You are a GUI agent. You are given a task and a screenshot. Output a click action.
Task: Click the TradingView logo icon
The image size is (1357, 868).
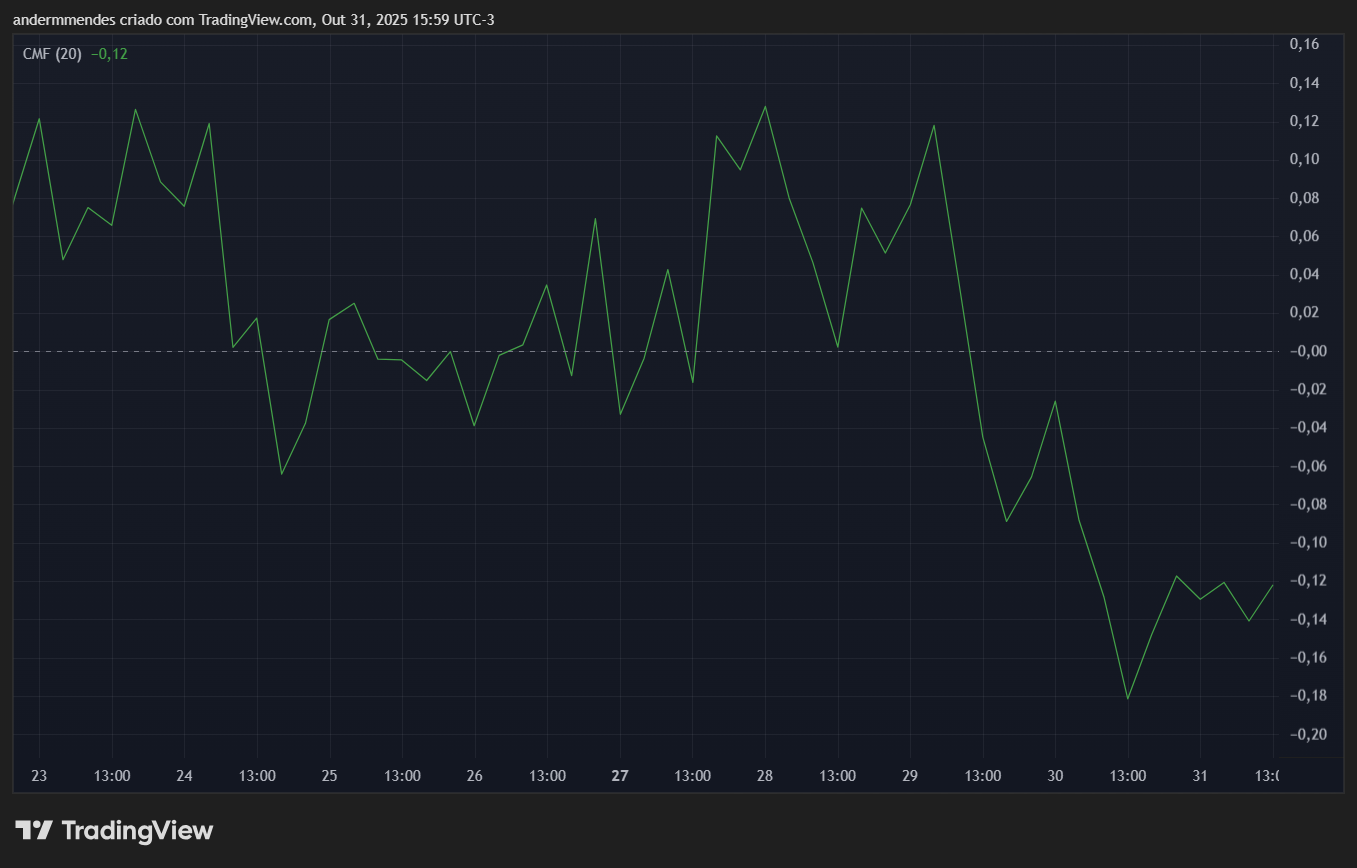pos(33,830)
